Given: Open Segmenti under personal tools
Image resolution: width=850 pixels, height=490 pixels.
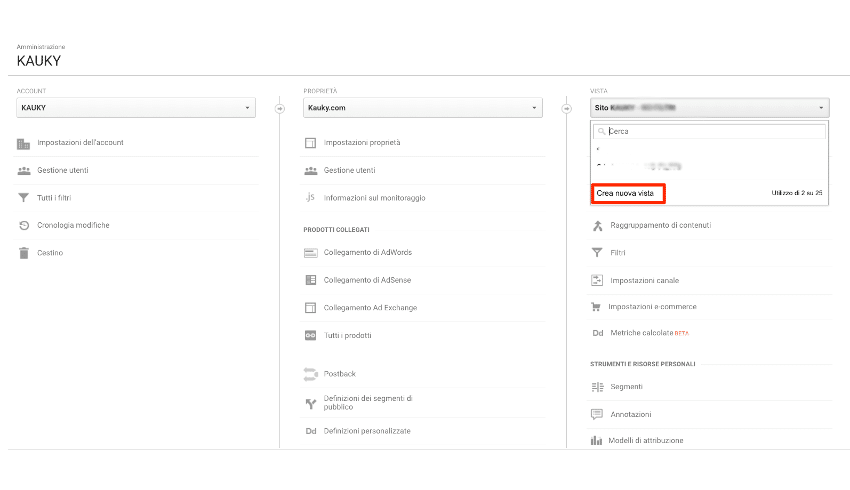Looking at the screenshot, I should click(x=627, y=387).
